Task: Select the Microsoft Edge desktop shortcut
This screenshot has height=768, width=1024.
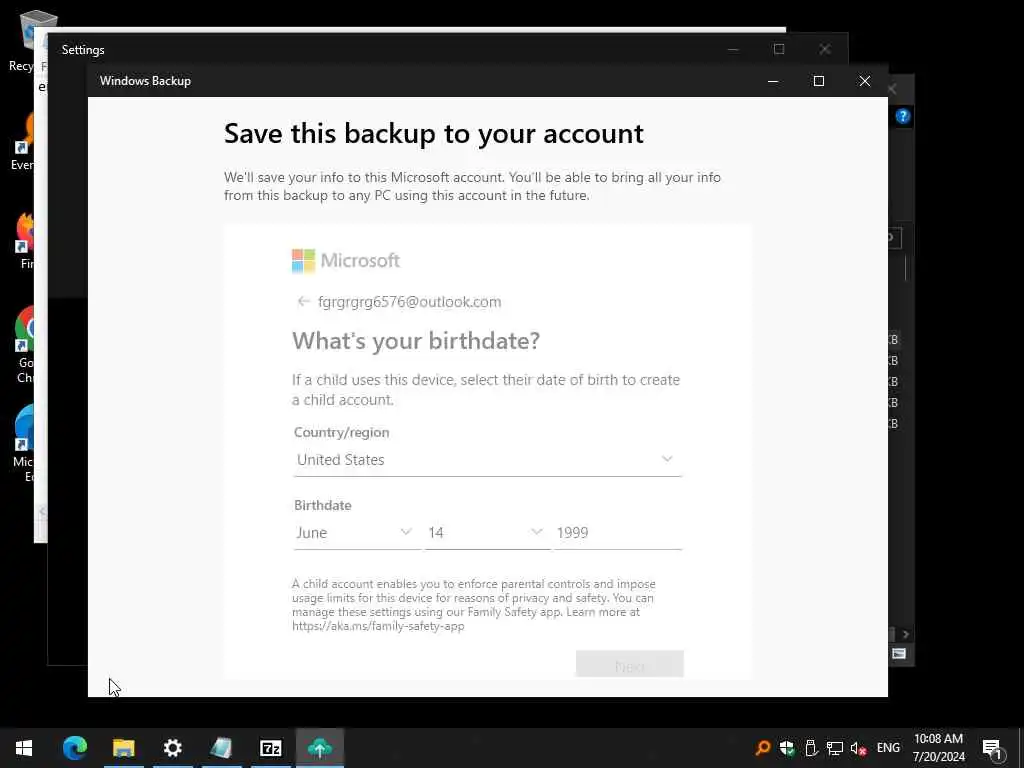Action: click(x=25, y=444)
